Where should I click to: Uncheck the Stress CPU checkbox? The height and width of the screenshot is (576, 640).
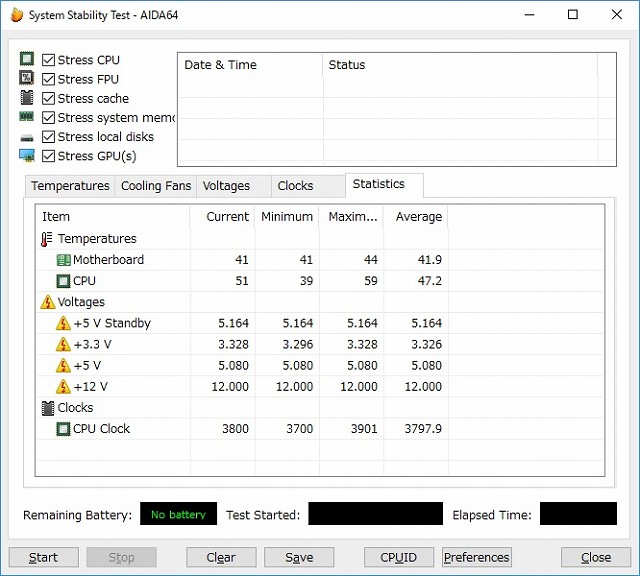click(x=48, y=60)
